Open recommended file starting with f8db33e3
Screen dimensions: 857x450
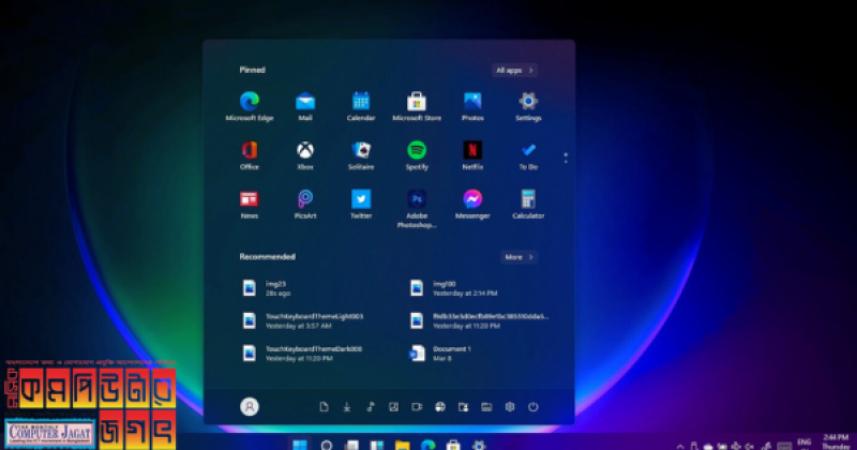click(x=481, y=321)
